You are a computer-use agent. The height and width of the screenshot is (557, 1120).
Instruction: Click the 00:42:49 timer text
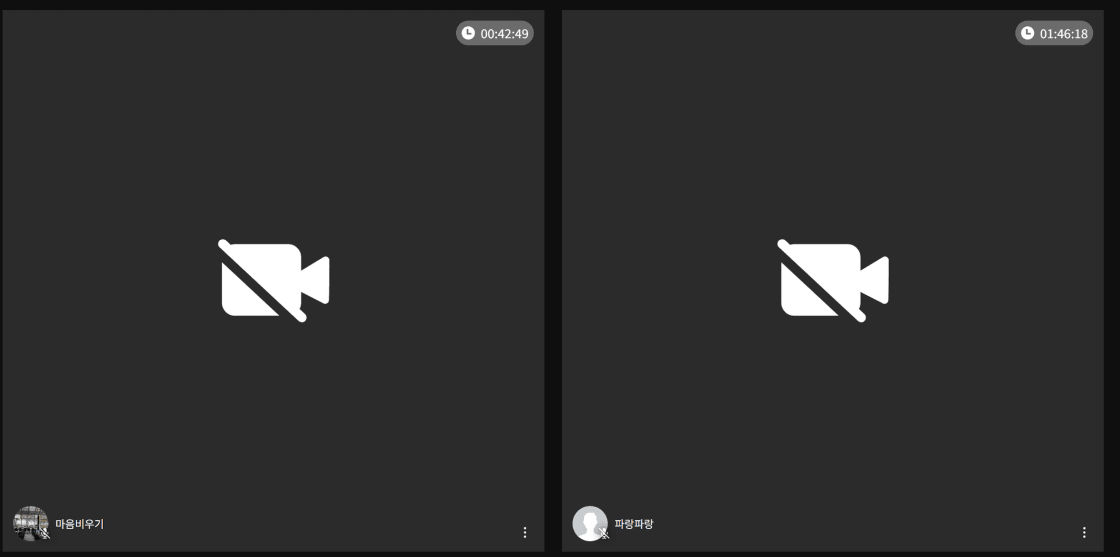504,34
